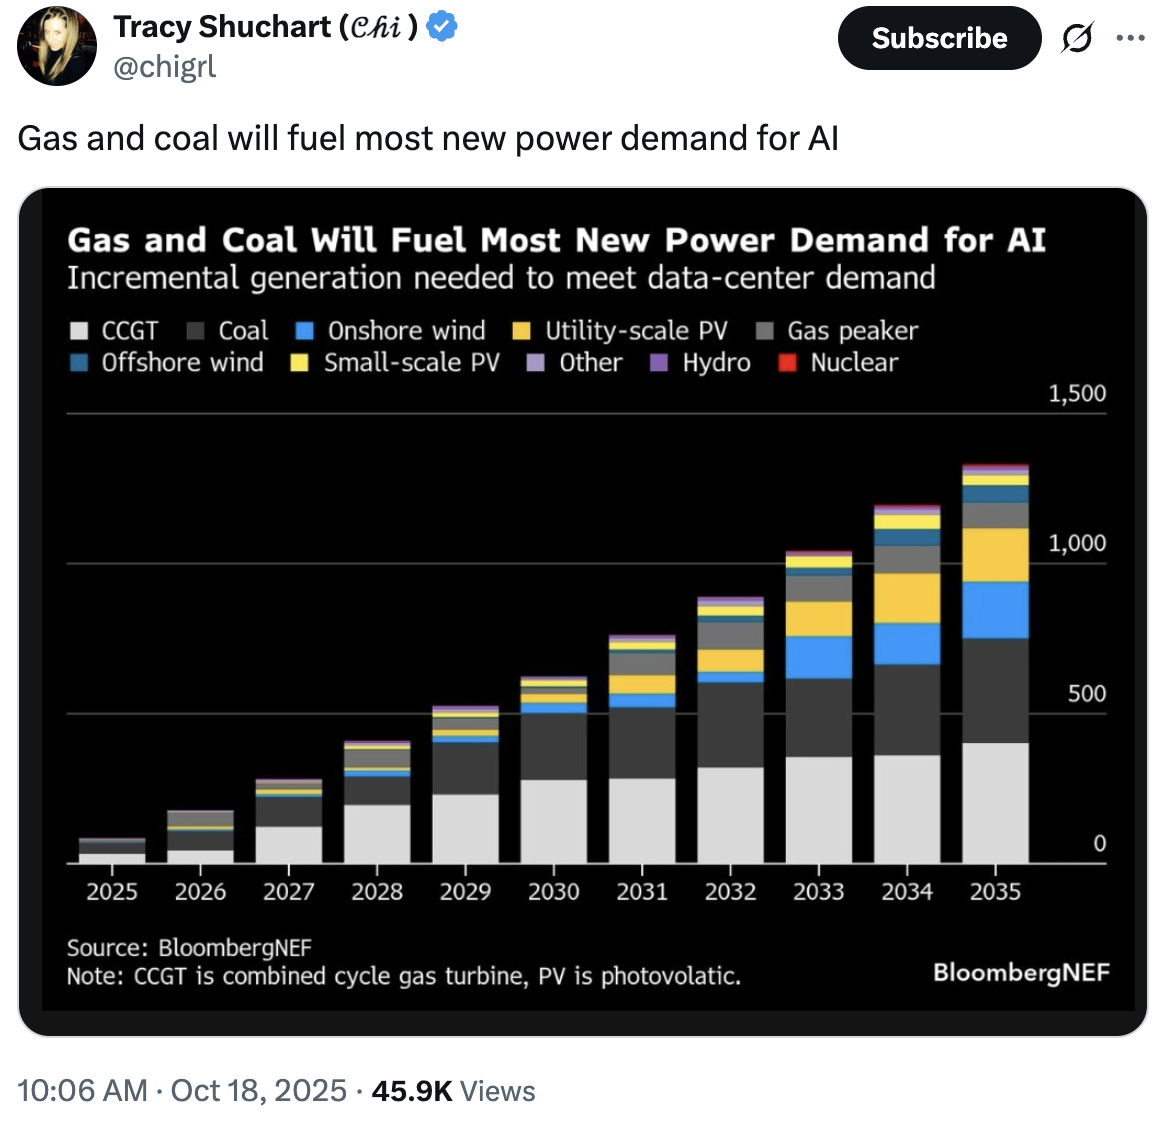1164x1122 pixels.
Task: Click the blue verified badge
Action: tap(442, 27)
